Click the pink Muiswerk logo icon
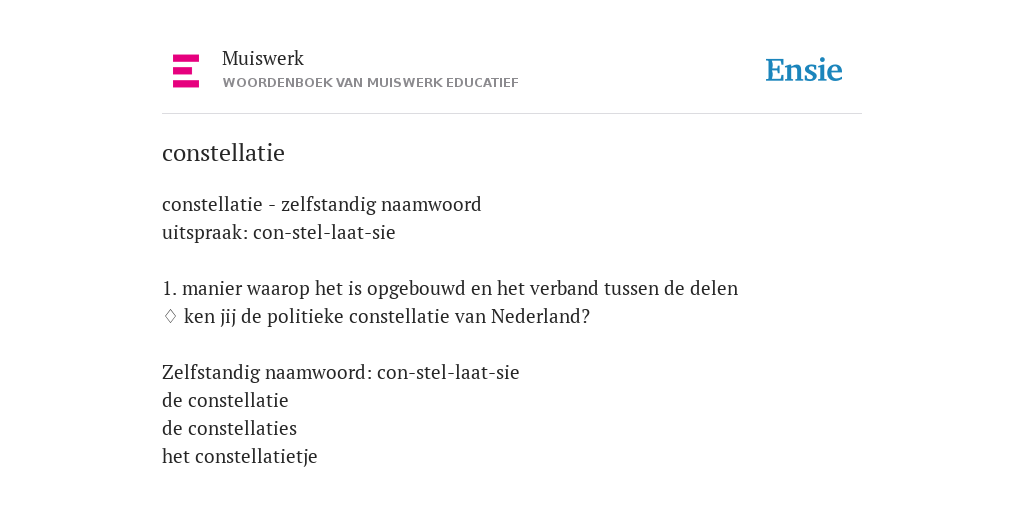1024x512 pixels. click(x=185, y=71)
